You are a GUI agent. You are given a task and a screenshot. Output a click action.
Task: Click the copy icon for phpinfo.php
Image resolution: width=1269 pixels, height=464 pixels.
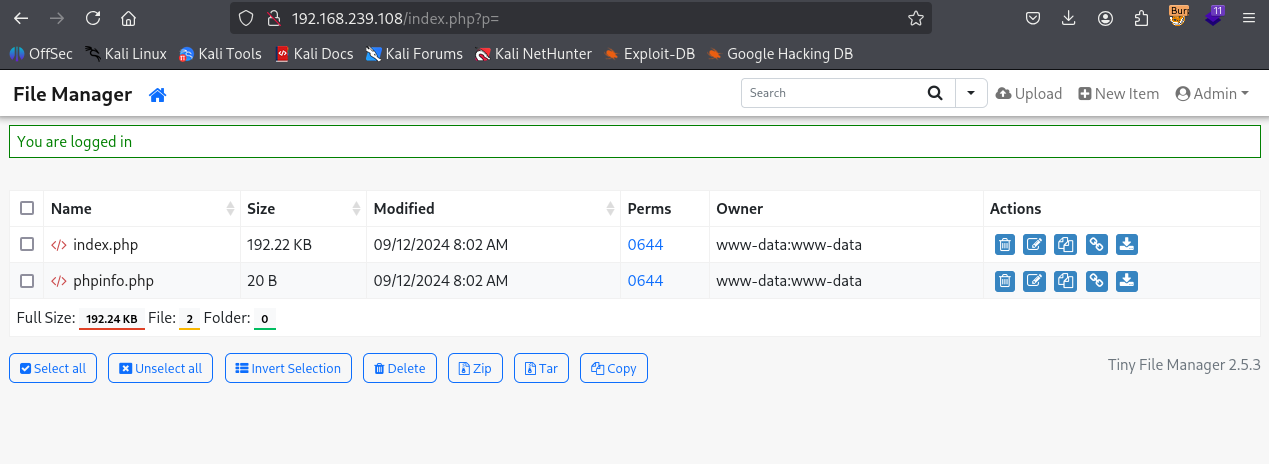pyautogui.click(x=1066, y=281)
